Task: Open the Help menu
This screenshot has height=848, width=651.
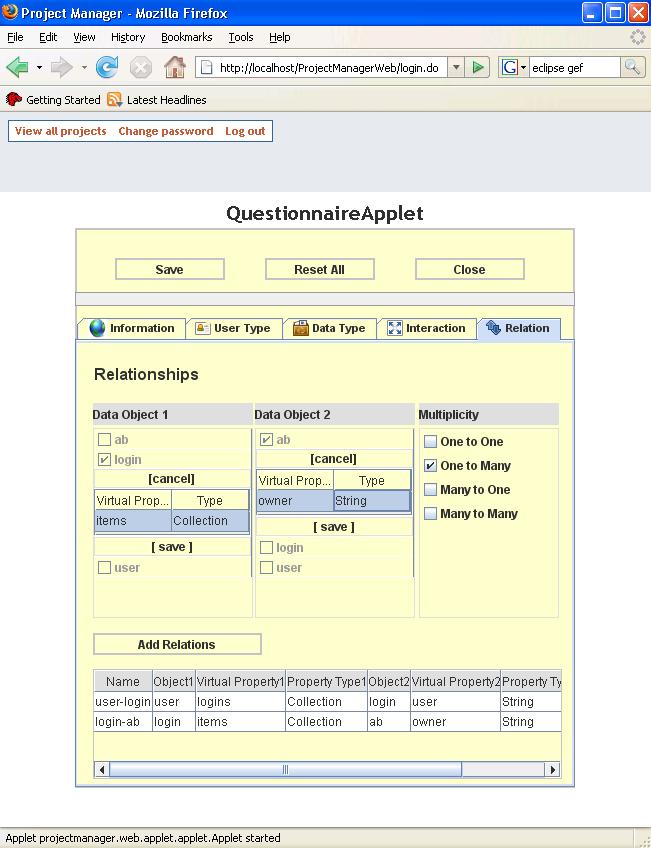Action: point(280,37)
